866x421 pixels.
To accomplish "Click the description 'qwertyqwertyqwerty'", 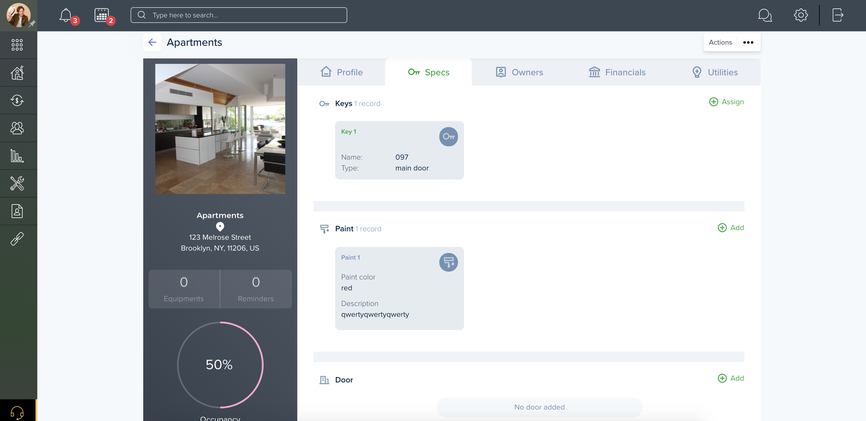I will pyautogui.click(x=375, y=315).
